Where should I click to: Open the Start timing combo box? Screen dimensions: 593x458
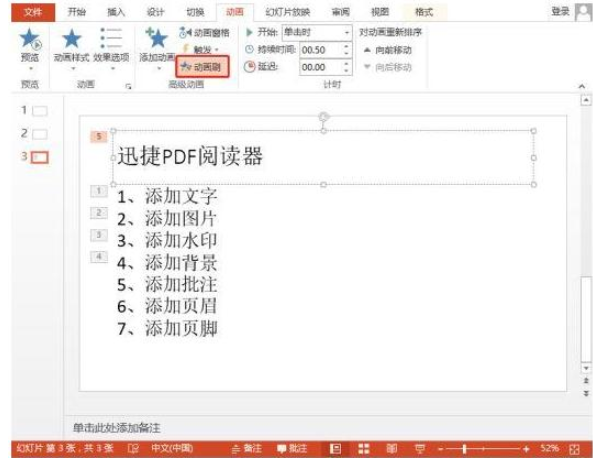pos(317,33)
